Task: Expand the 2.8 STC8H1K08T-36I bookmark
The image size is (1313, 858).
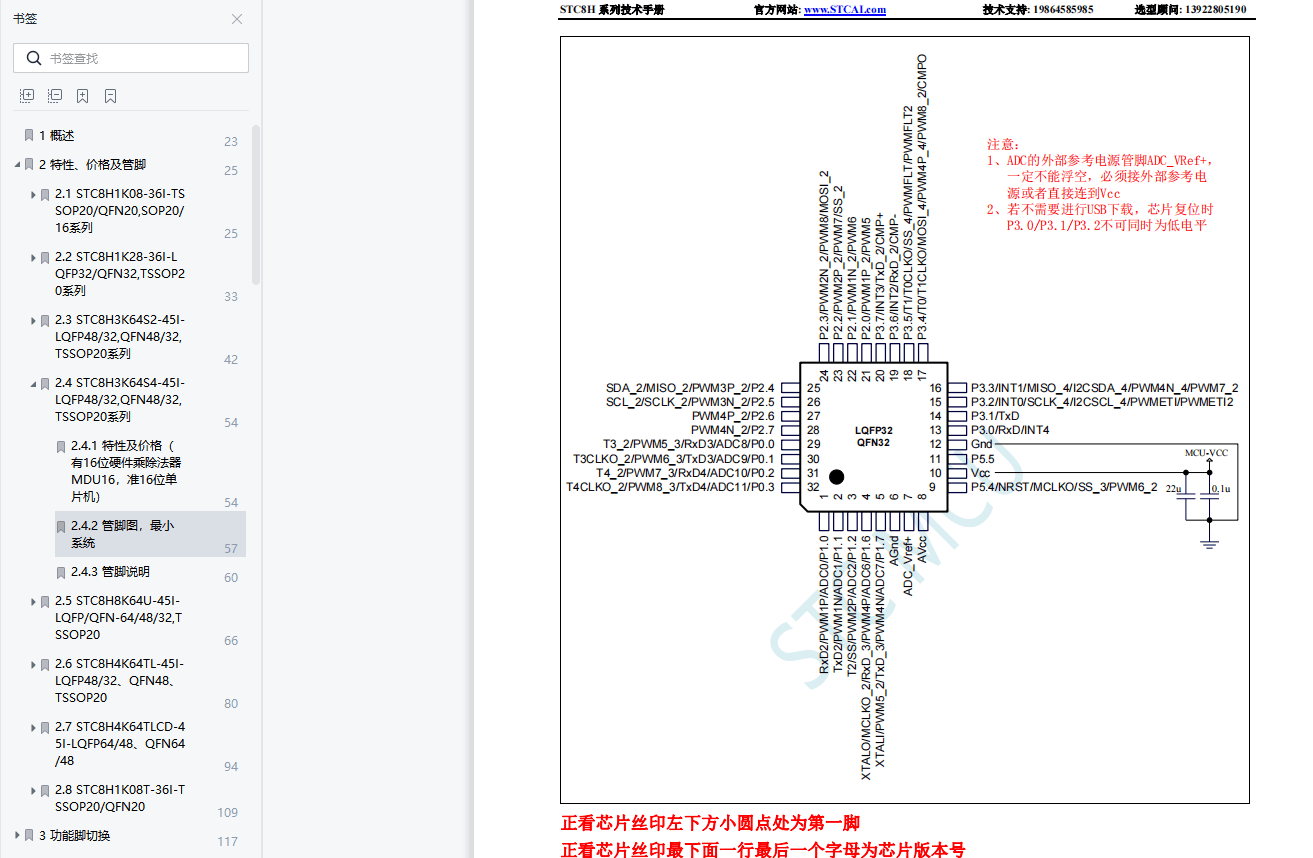Action: pyautogui.click(x=33, y=791)
